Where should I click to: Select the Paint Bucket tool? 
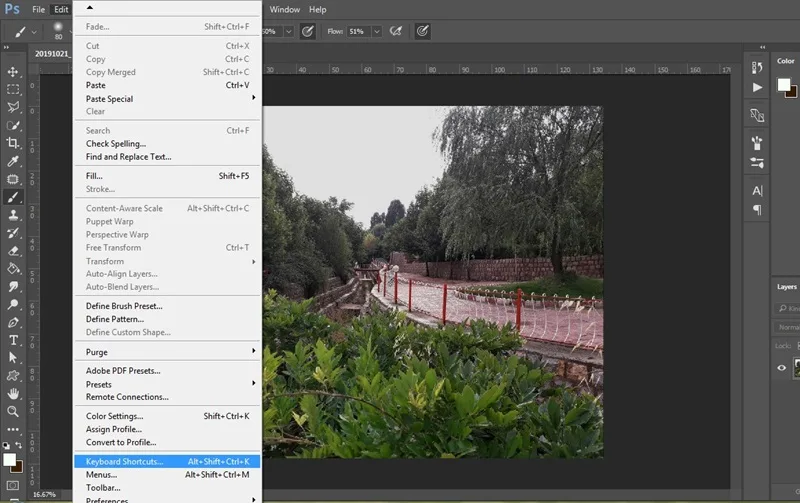[x=13, y=268]
